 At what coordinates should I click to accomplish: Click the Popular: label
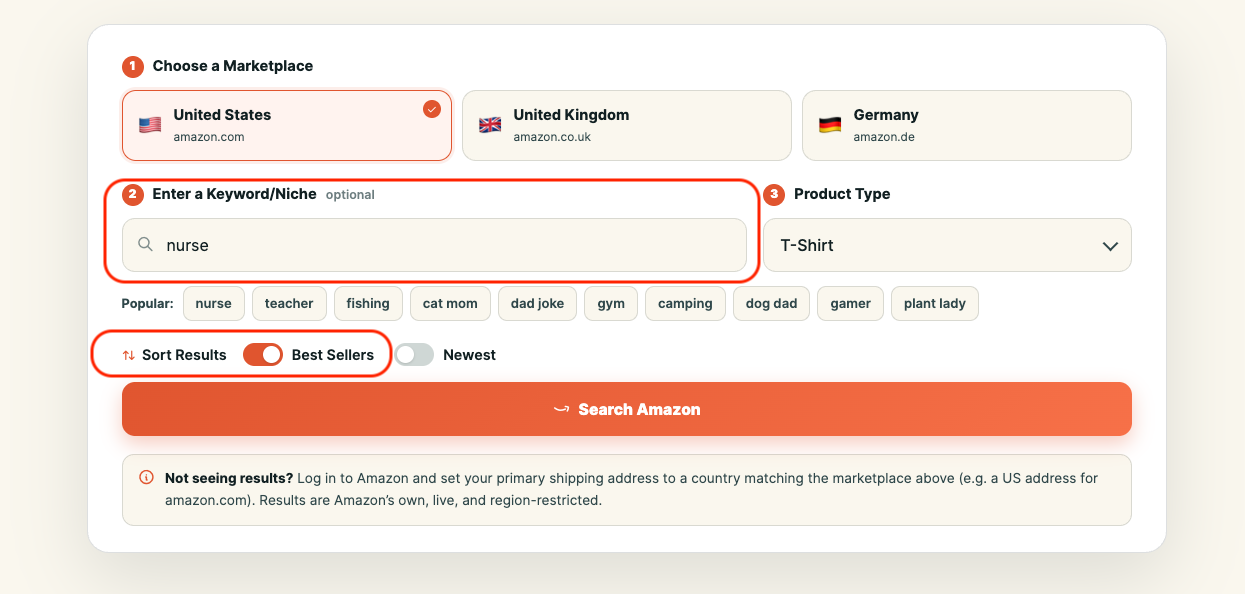(148, 304)
